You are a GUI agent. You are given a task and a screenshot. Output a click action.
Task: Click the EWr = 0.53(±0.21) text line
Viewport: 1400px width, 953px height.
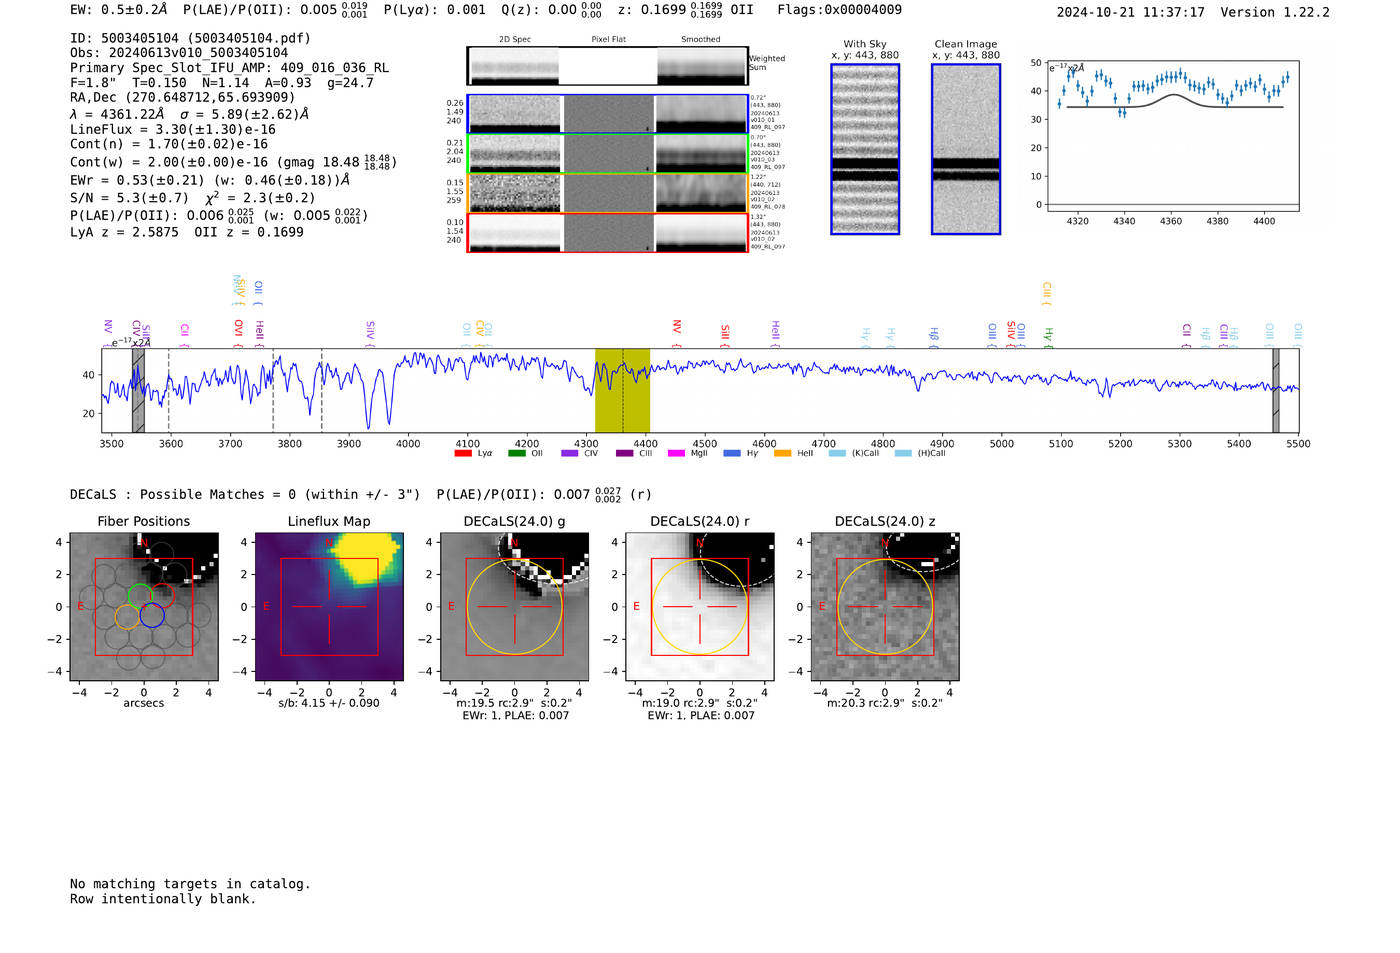point(210,180)
